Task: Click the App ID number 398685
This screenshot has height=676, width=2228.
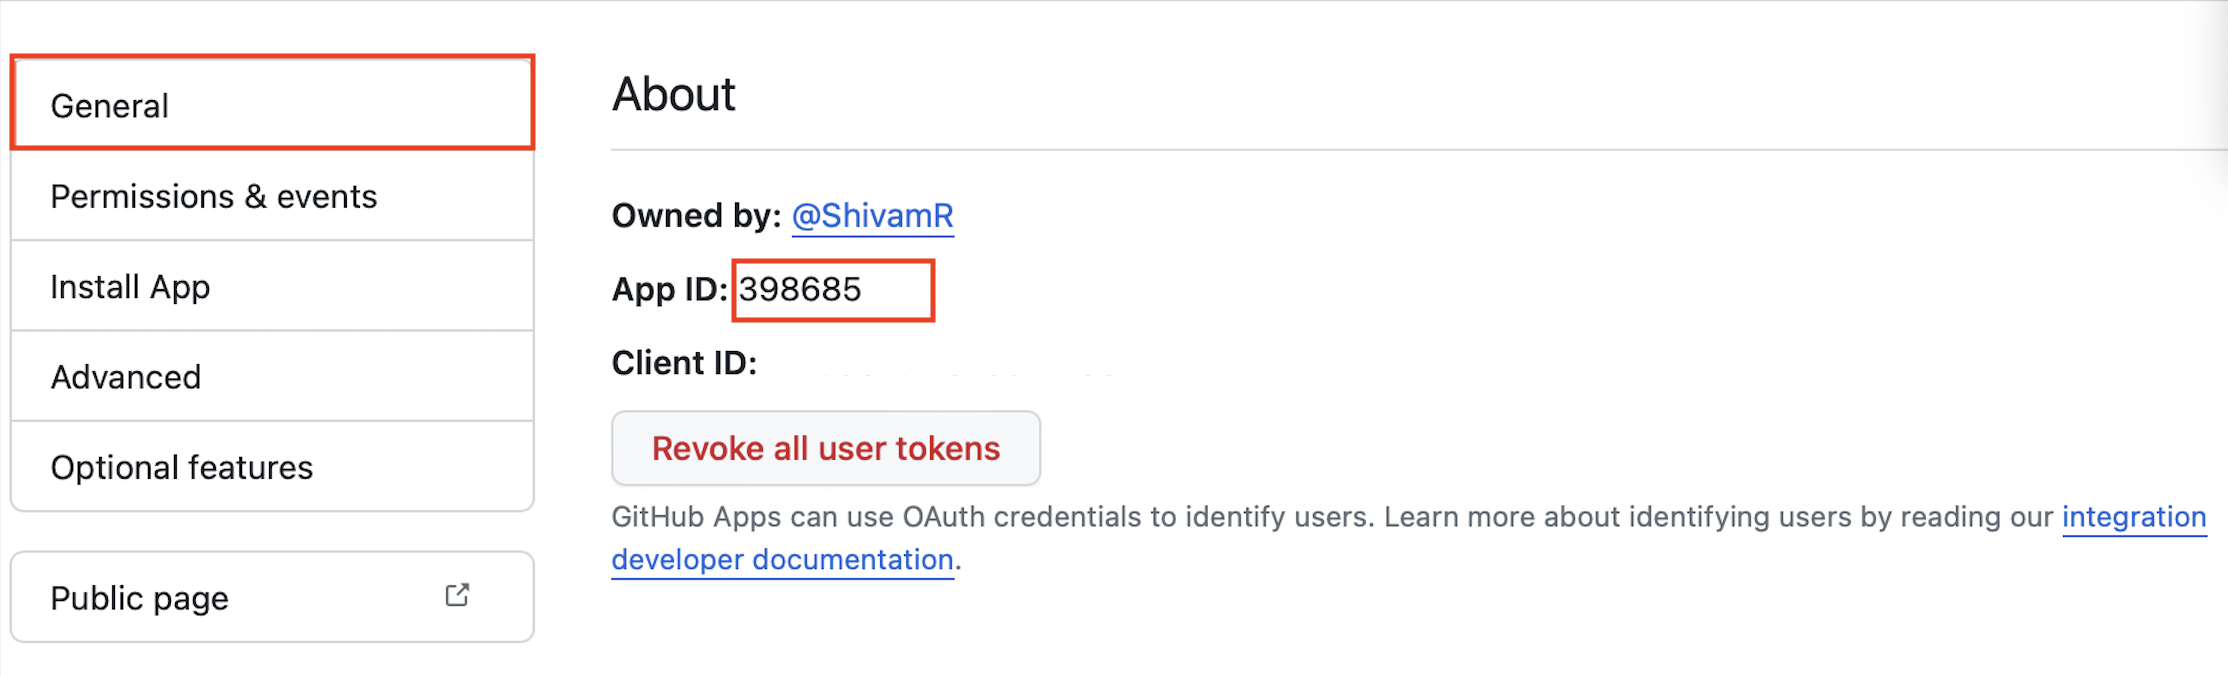Action: [800, 290]
